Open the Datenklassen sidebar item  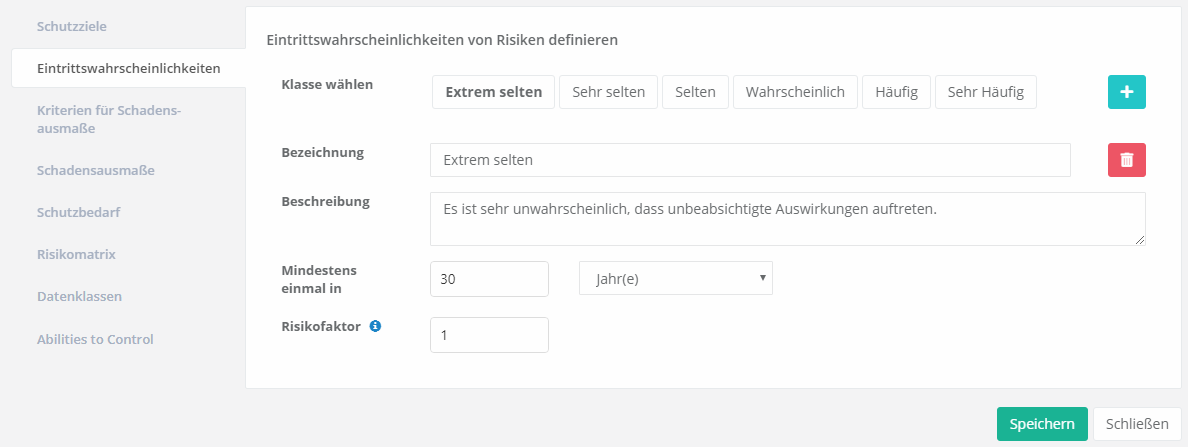point(79,296)
